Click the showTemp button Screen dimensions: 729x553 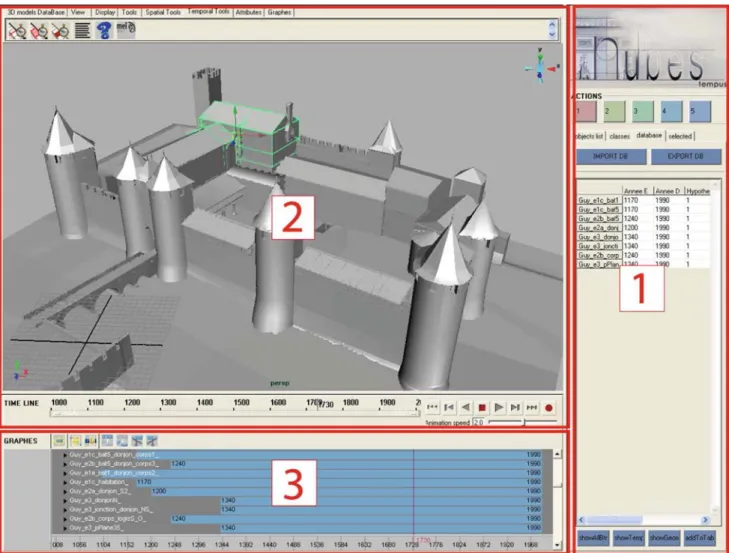(x=629, y=538)
